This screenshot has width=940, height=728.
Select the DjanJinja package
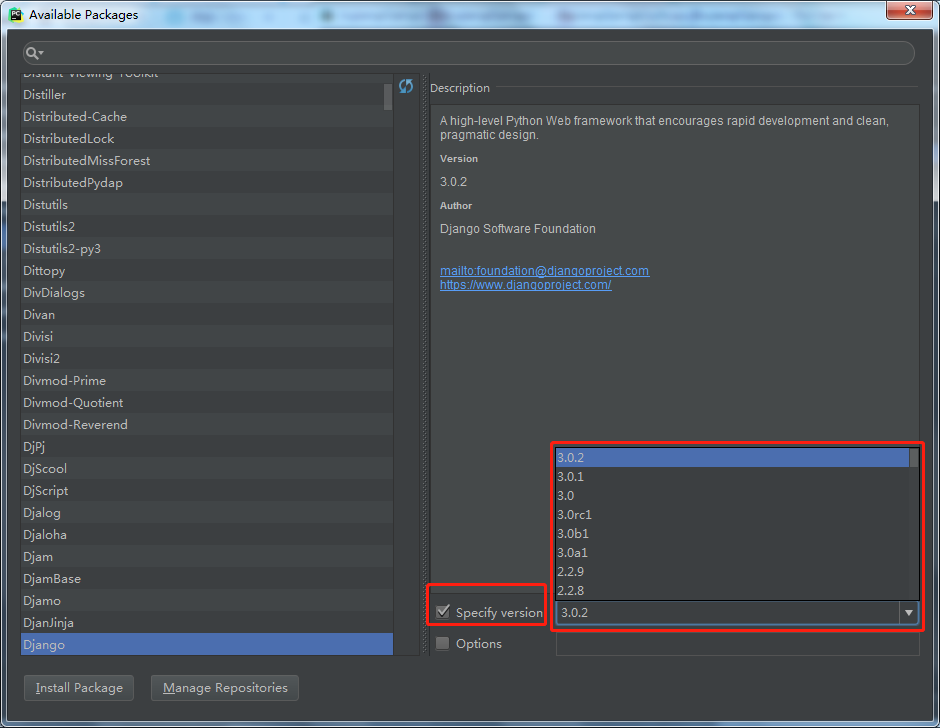pos(207,622)
